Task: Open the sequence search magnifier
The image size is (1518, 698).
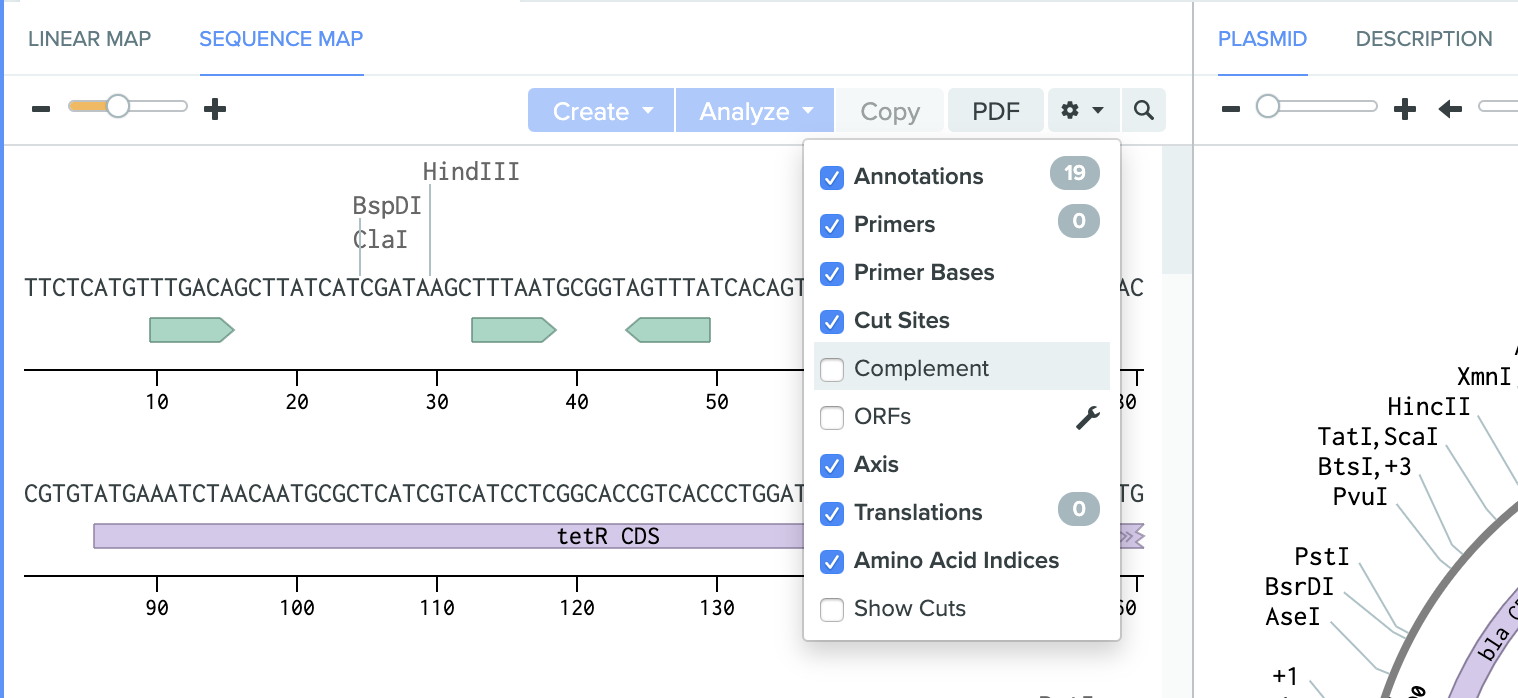Action: tap(1144, 110)
